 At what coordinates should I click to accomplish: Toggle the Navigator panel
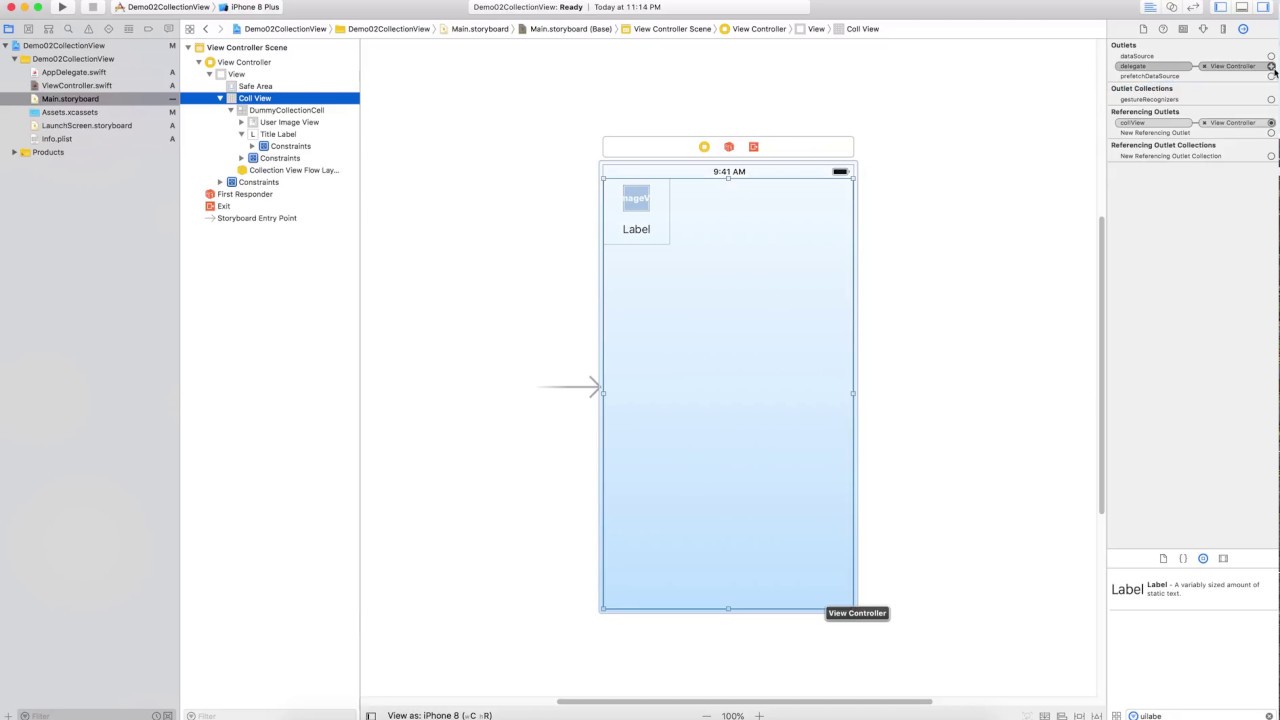1220,7
